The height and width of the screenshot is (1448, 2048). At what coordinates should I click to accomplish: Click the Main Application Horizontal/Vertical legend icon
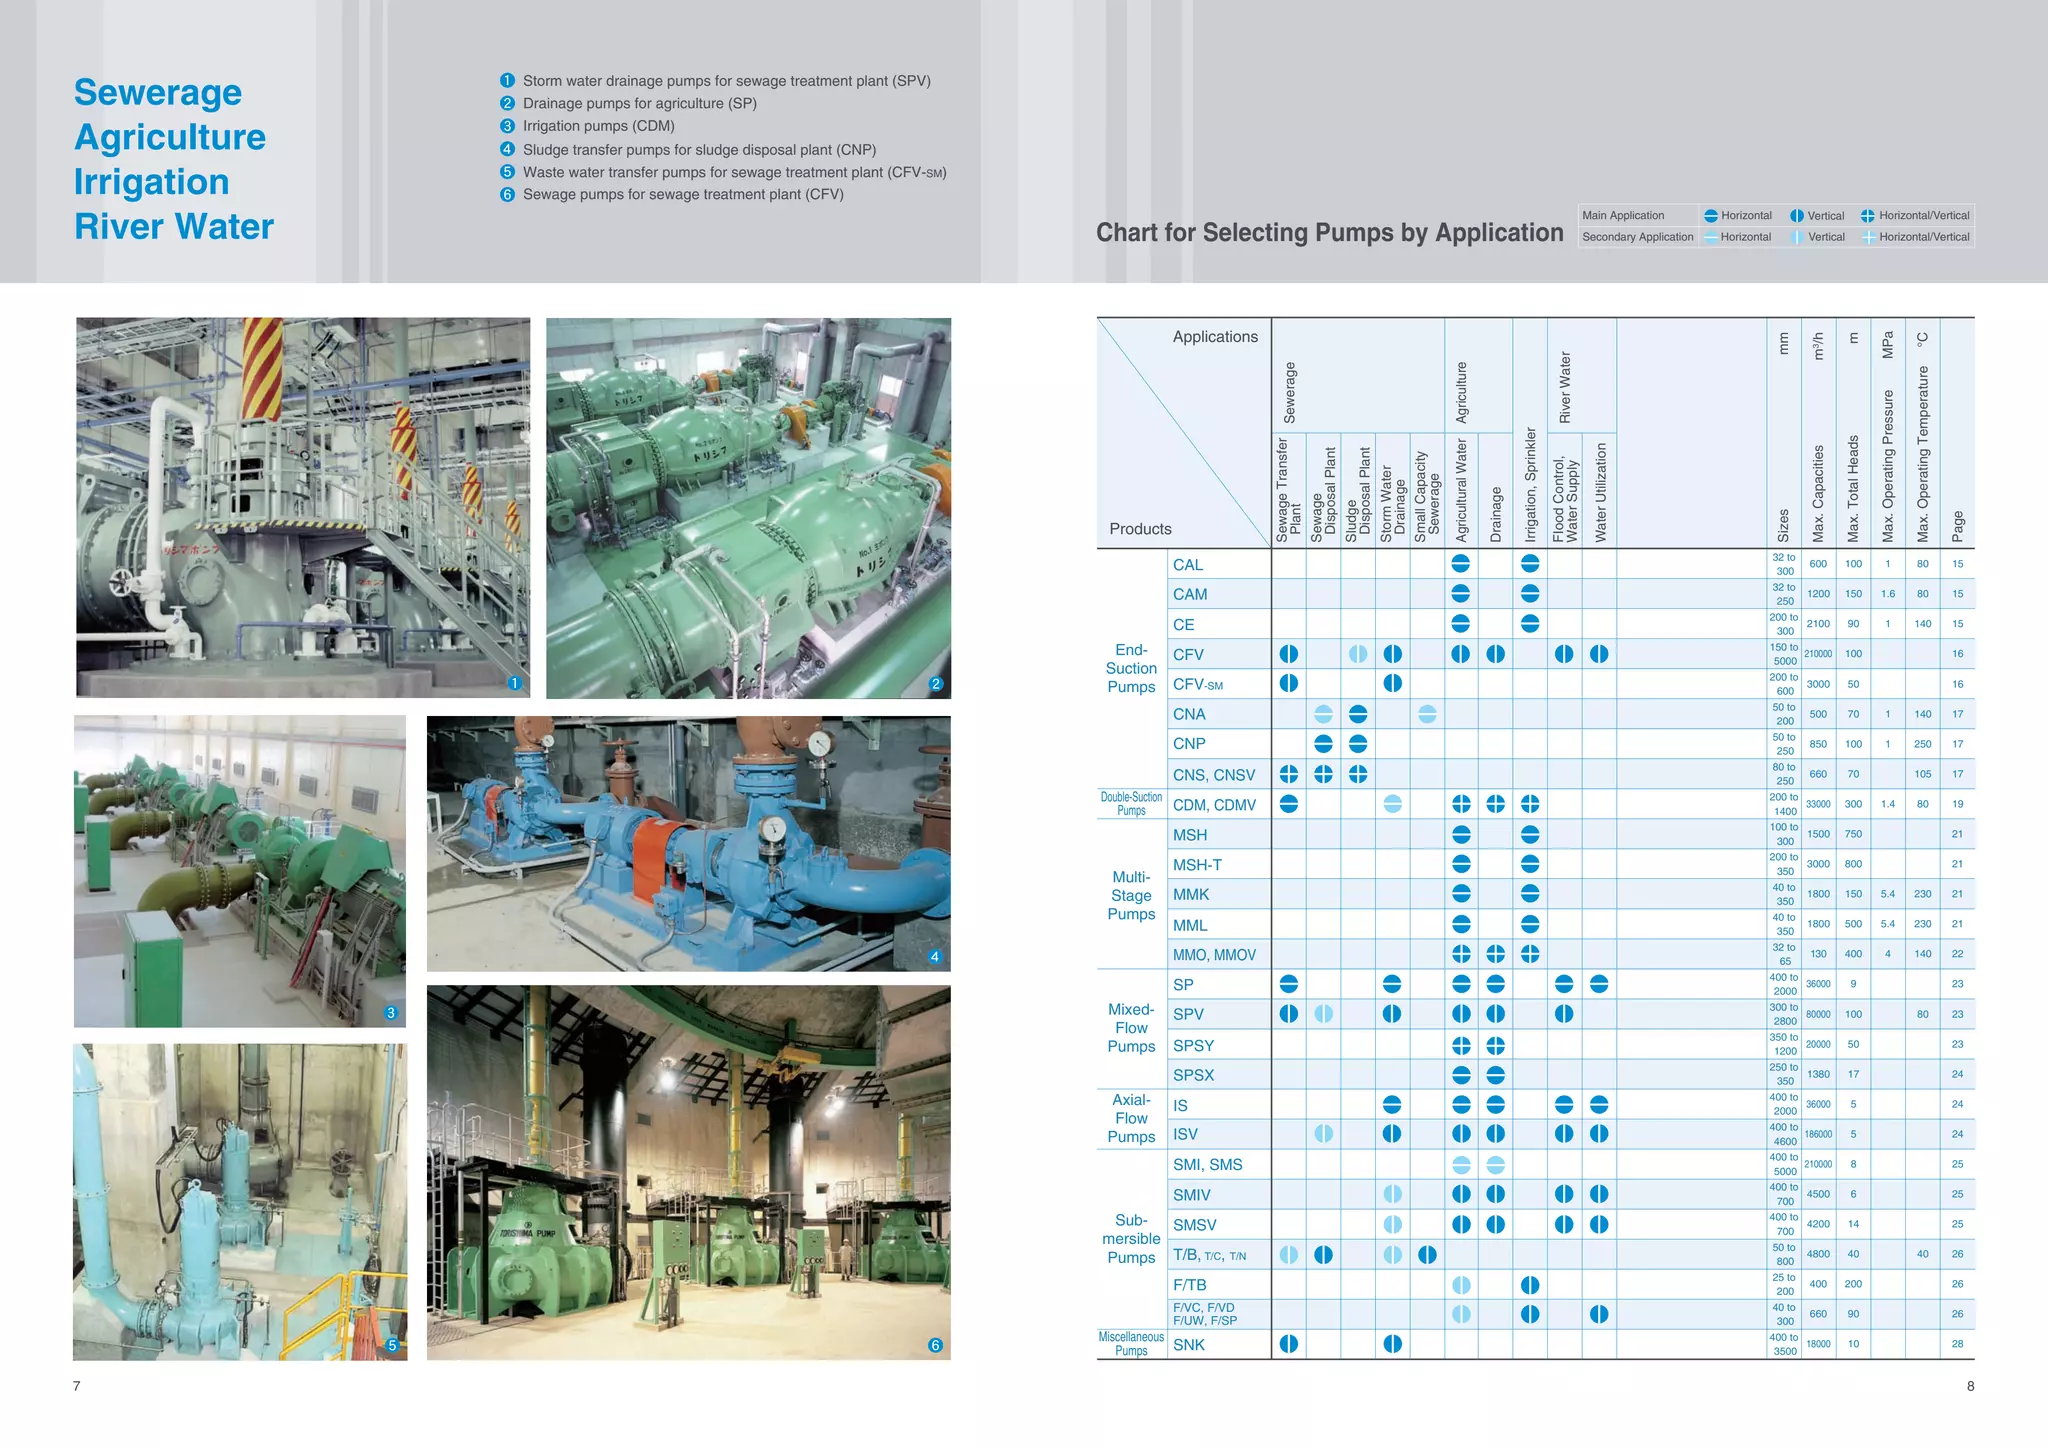click(x=1867, y=216)
